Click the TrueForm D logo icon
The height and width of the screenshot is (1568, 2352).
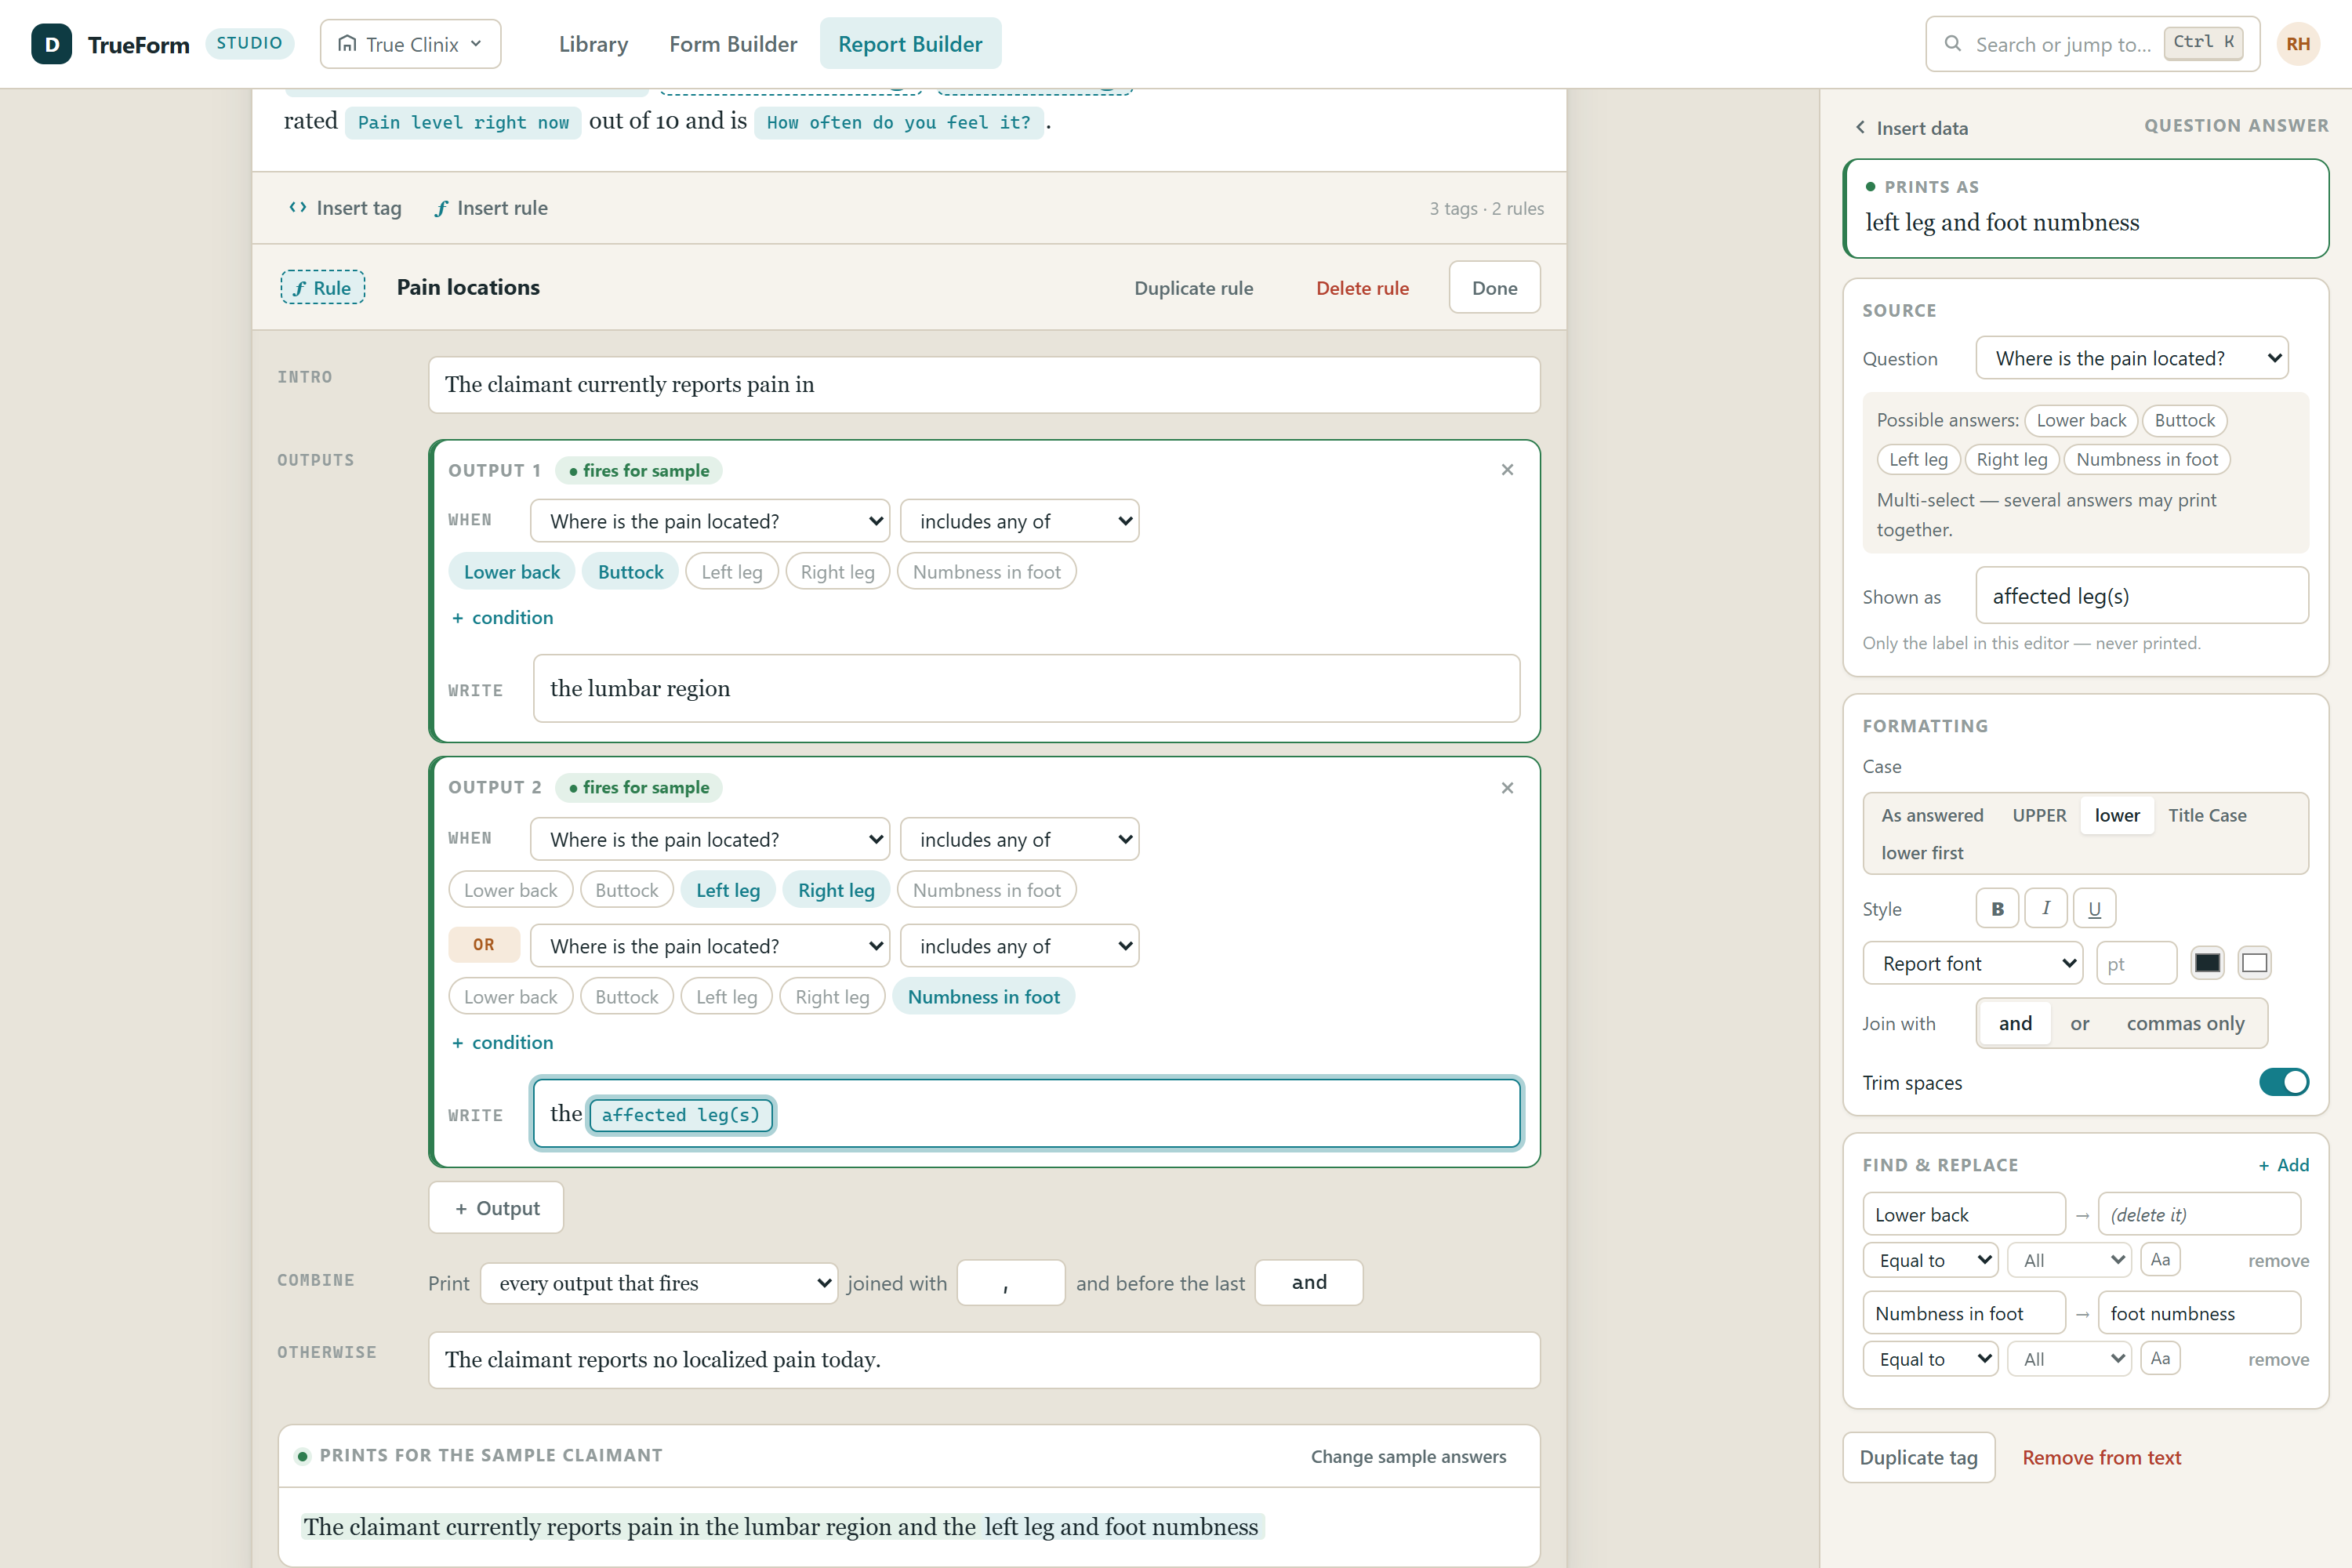pos(51,44)
